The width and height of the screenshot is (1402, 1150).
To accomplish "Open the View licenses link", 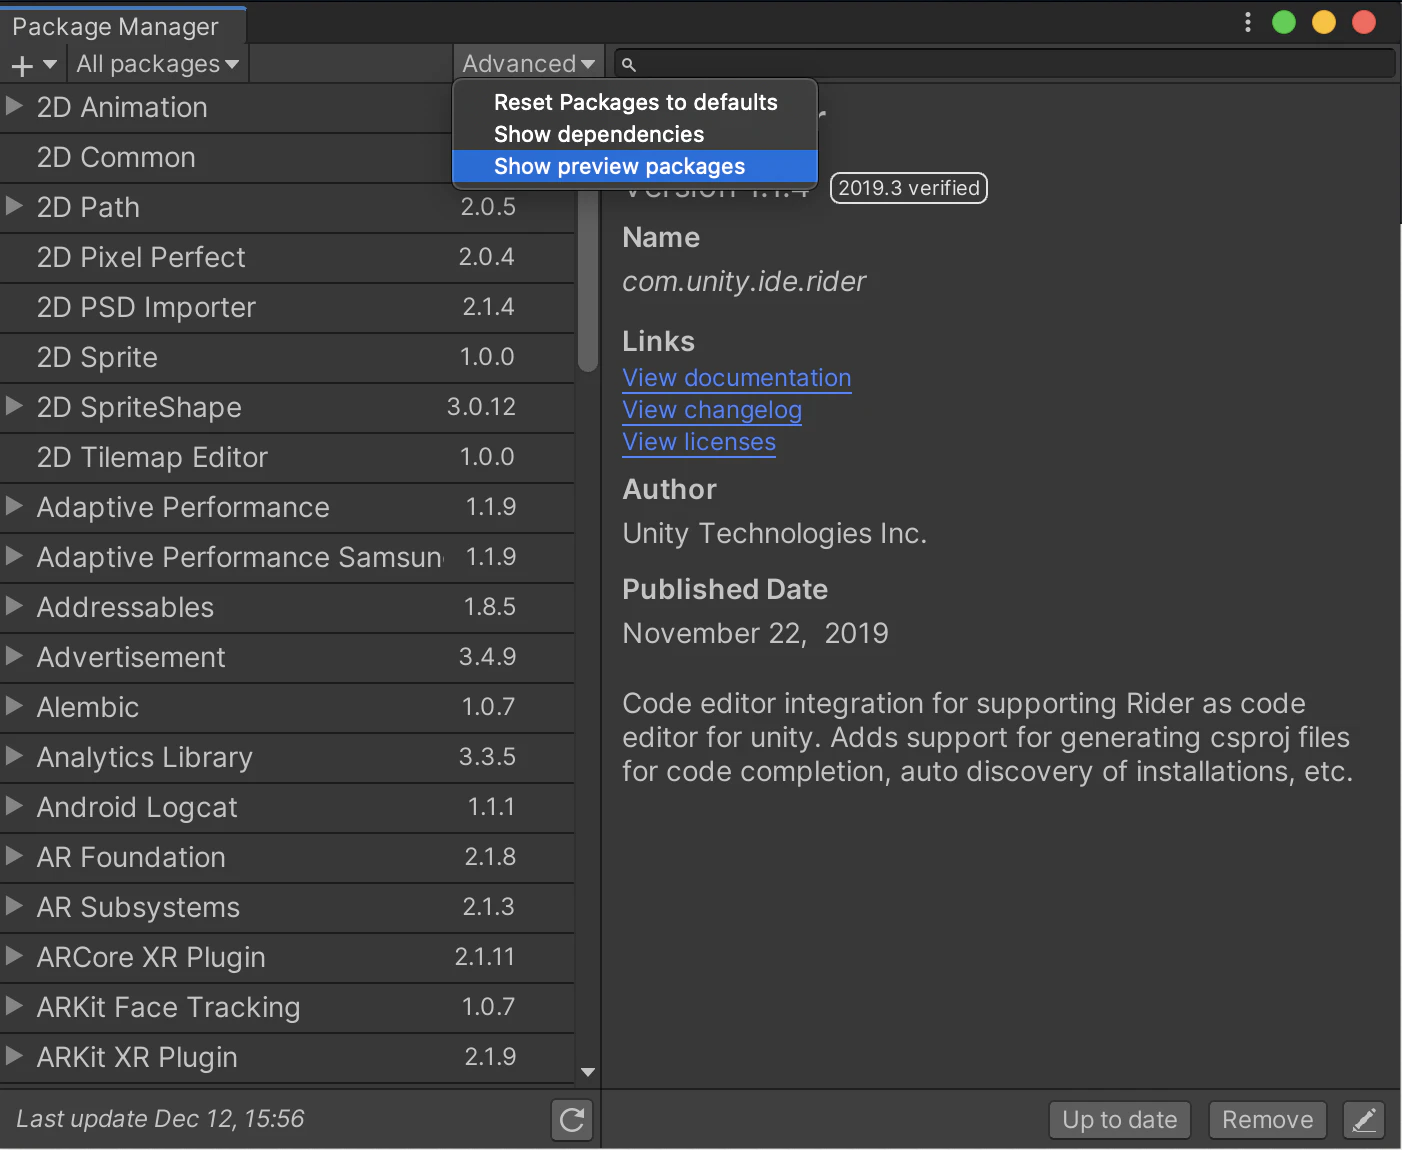I will [699, 442].
